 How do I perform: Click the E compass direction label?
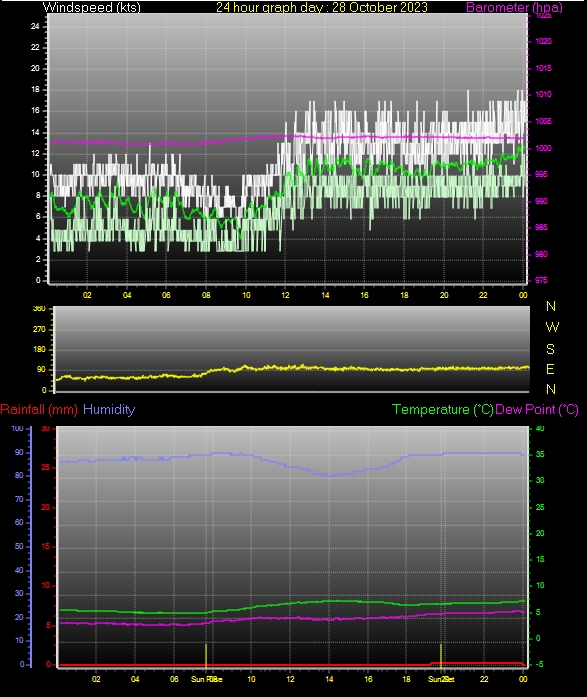click(550, 369)
